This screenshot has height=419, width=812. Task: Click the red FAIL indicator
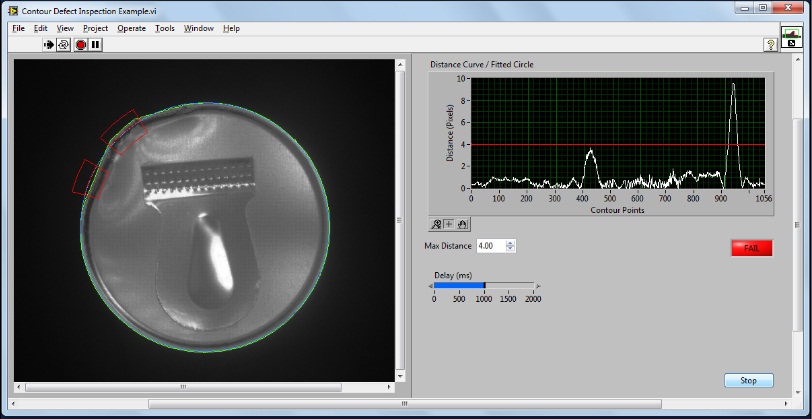751,247
